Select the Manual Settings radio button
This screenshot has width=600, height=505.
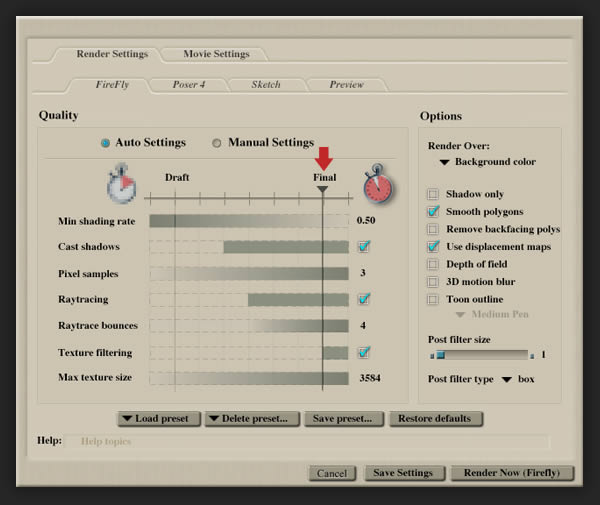click(217, 143)
